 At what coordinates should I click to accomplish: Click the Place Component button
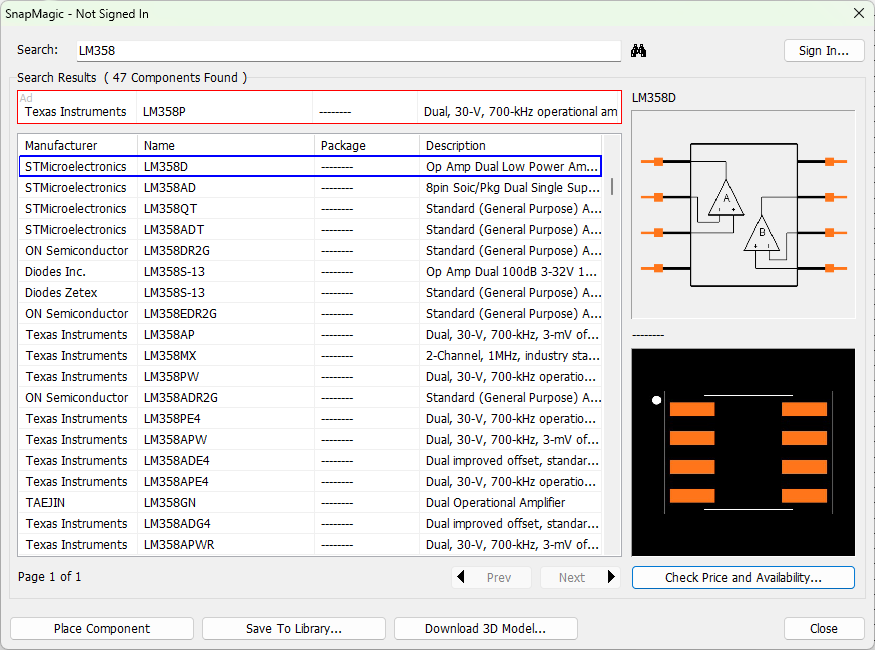click(102, 629)
